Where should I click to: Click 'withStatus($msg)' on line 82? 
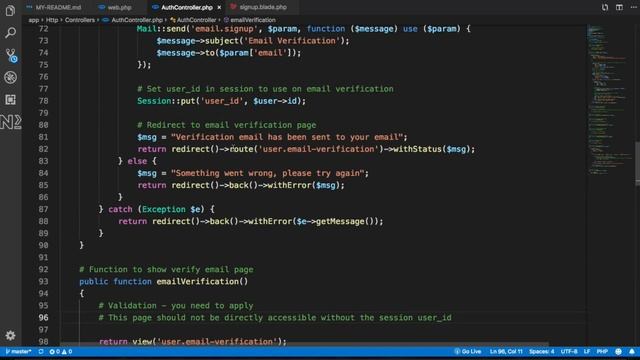(x=432, y=149)
